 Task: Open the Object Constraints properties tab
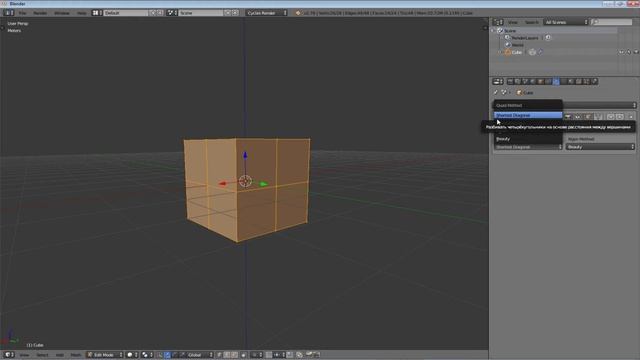click(x=548, y=82)
